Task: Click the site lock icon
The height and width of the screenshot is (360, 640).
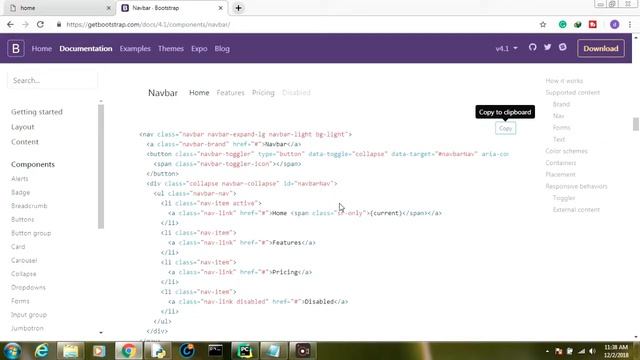Action: point(59,24)
